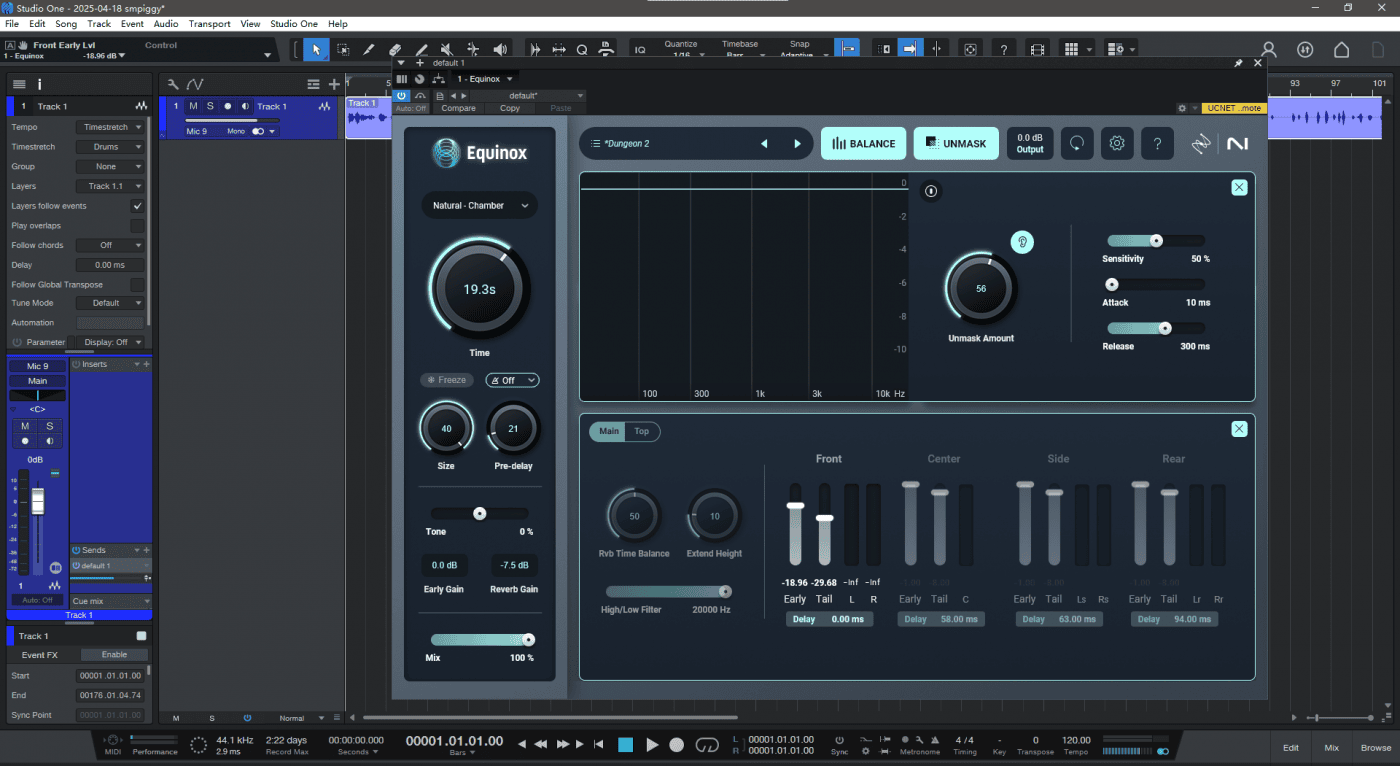
Task: Open the Drums timestretch mode dropdown
Action: 110,147
